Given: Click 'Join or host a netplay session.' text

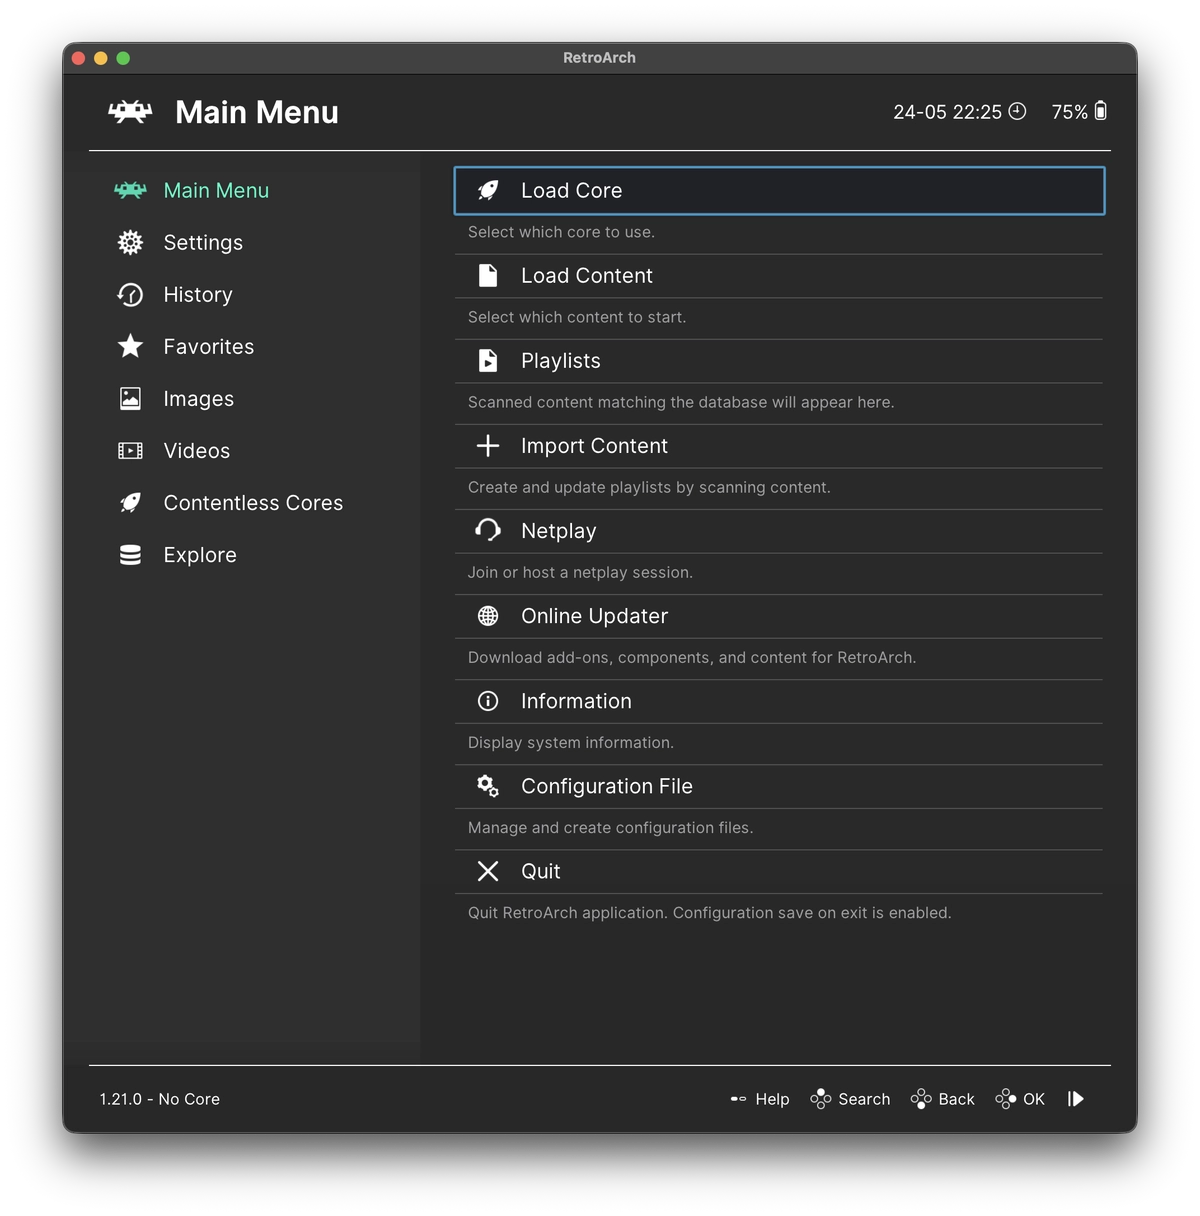Looking at the screenshot, I should pyautogui.click(x=580, y=572).
